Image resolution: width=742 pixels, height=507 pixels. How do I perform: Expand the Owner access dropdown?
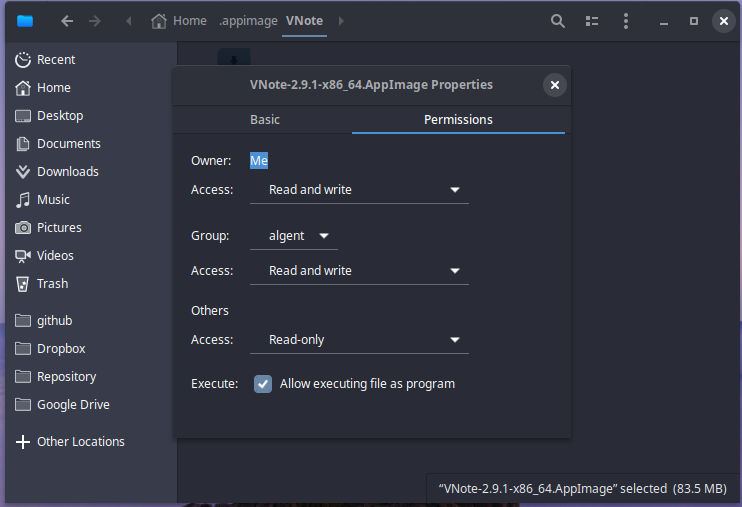click(359, 190)
